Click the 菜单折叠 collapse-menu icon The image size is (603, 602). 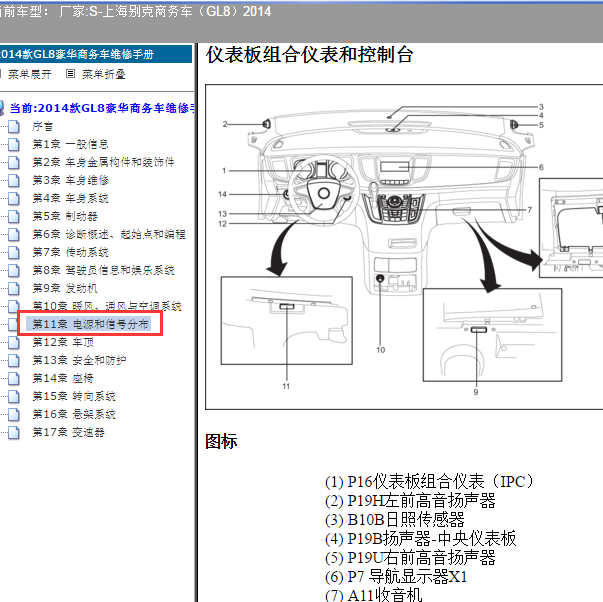point(70,73)
